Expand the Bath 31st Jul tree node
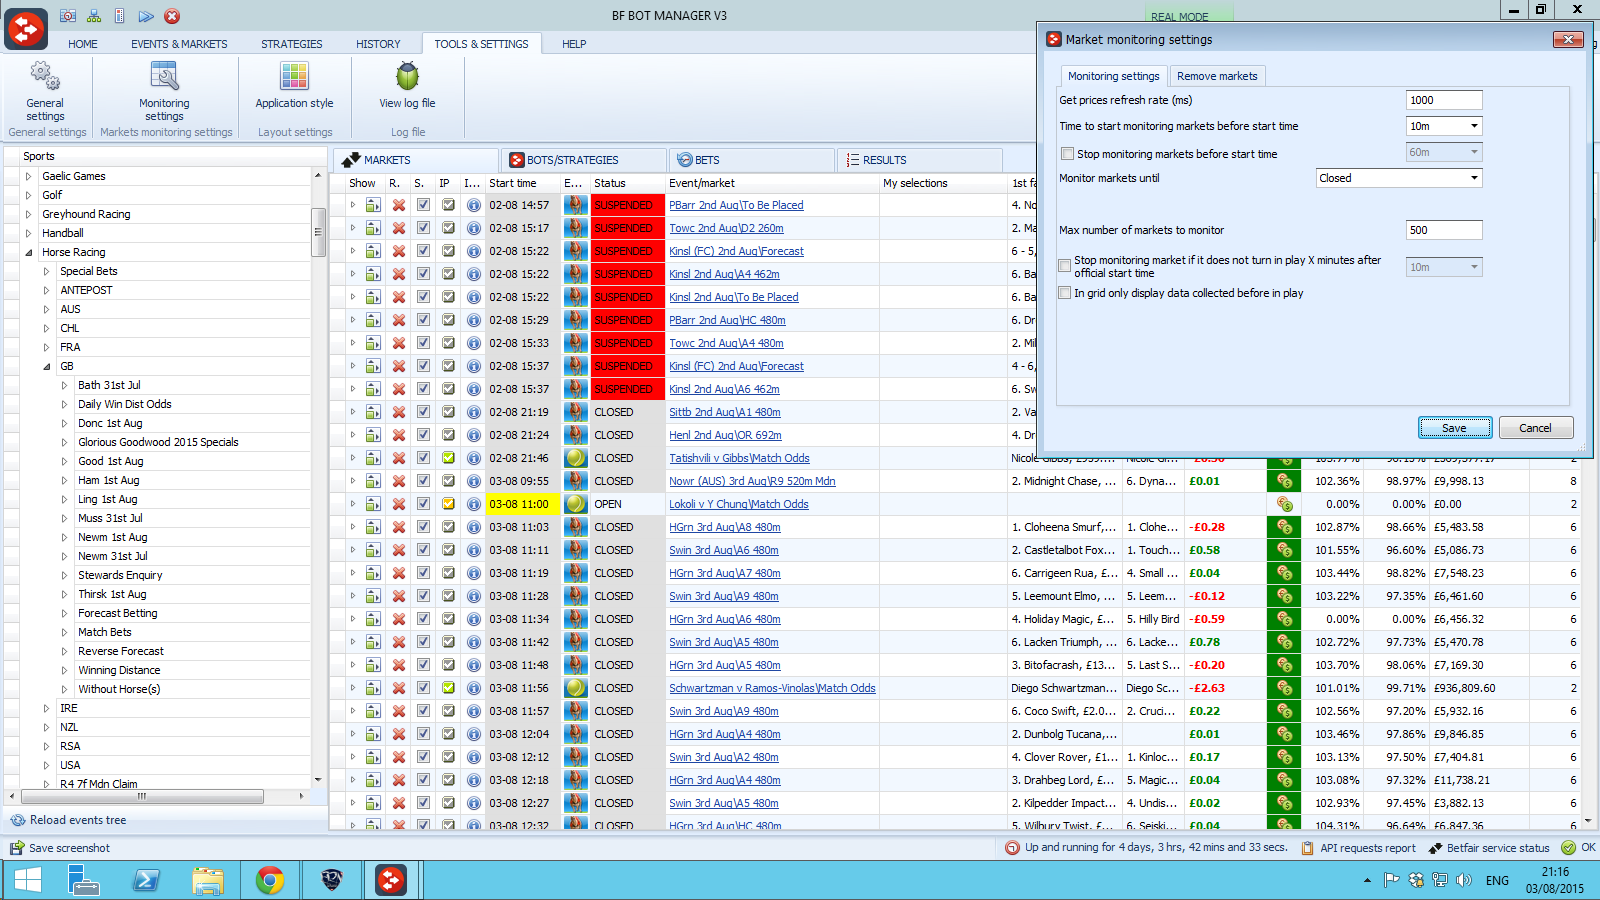Viewport: 1600px width, 900px height. pos(64,385)
